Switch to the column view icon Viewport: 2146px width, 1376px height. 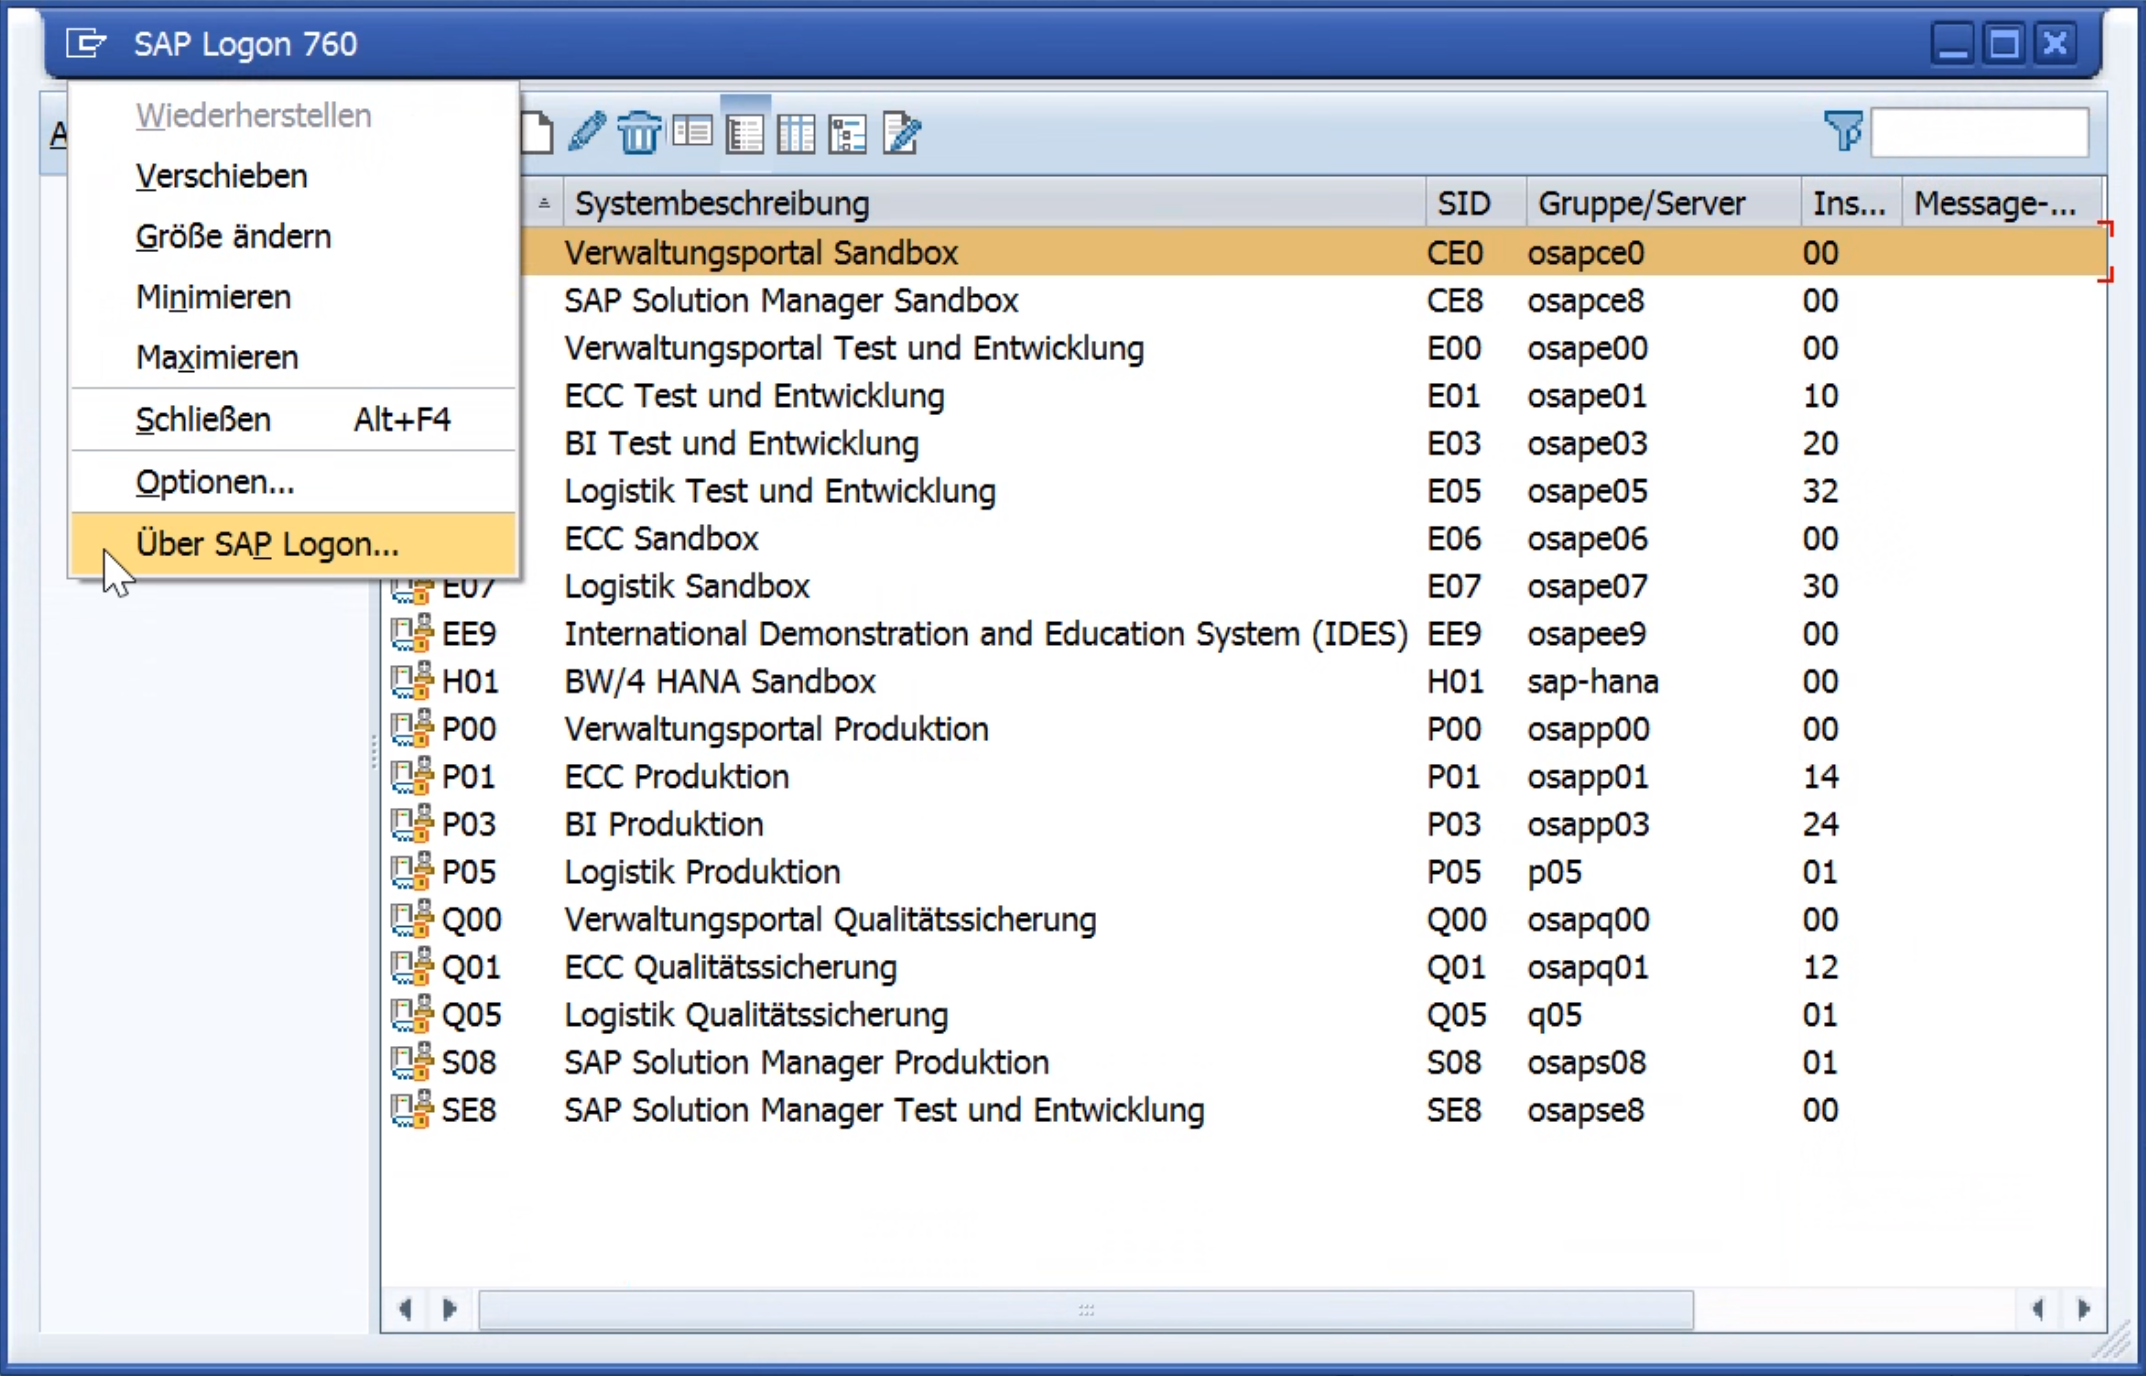point(795,131)
